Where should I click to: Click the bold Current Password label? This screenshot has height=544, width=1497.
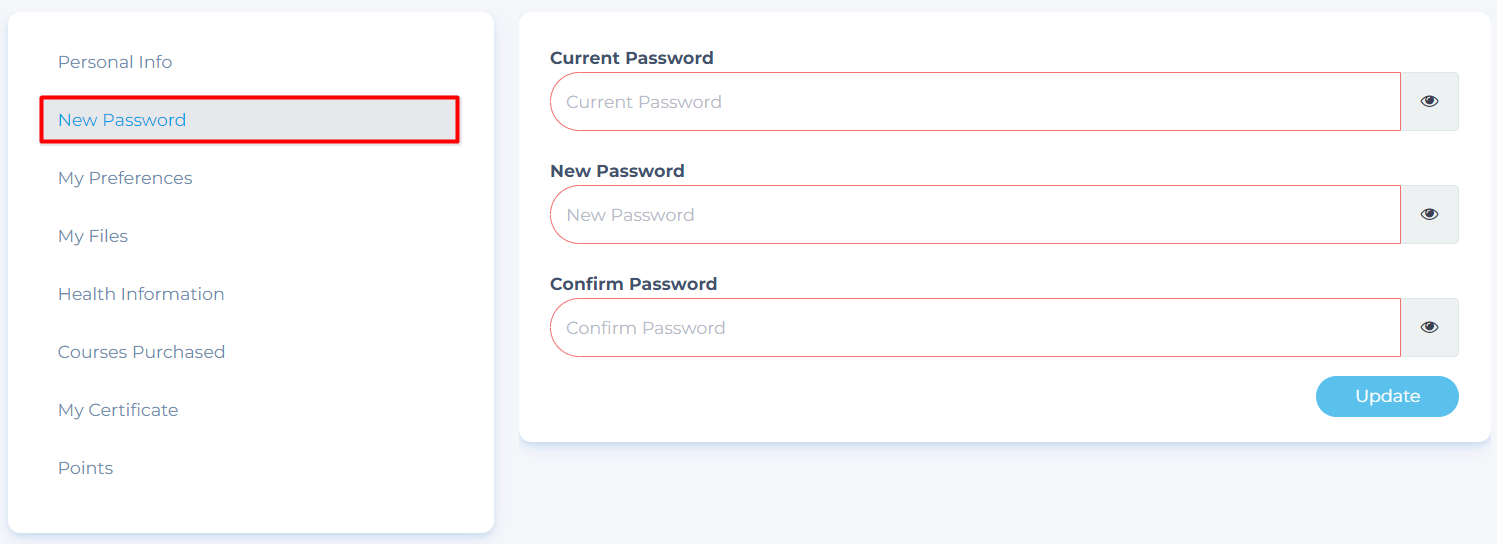point(632,58)
